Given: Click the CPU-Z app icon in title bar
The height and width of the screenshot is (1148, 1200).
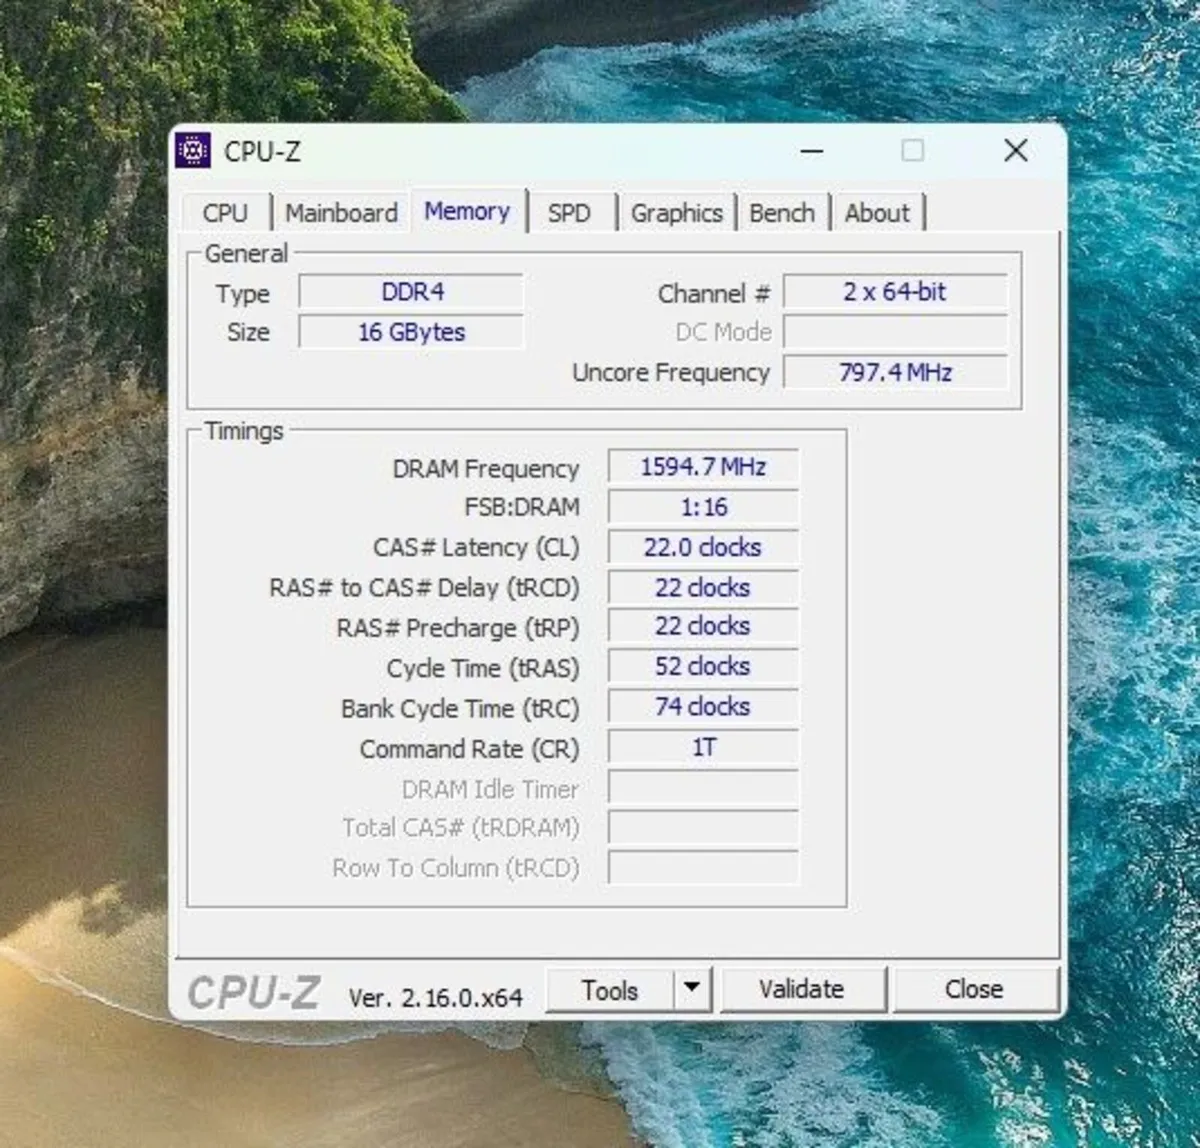Looking at the screenshot, I should pyautogui.click(x=193, y=151).
